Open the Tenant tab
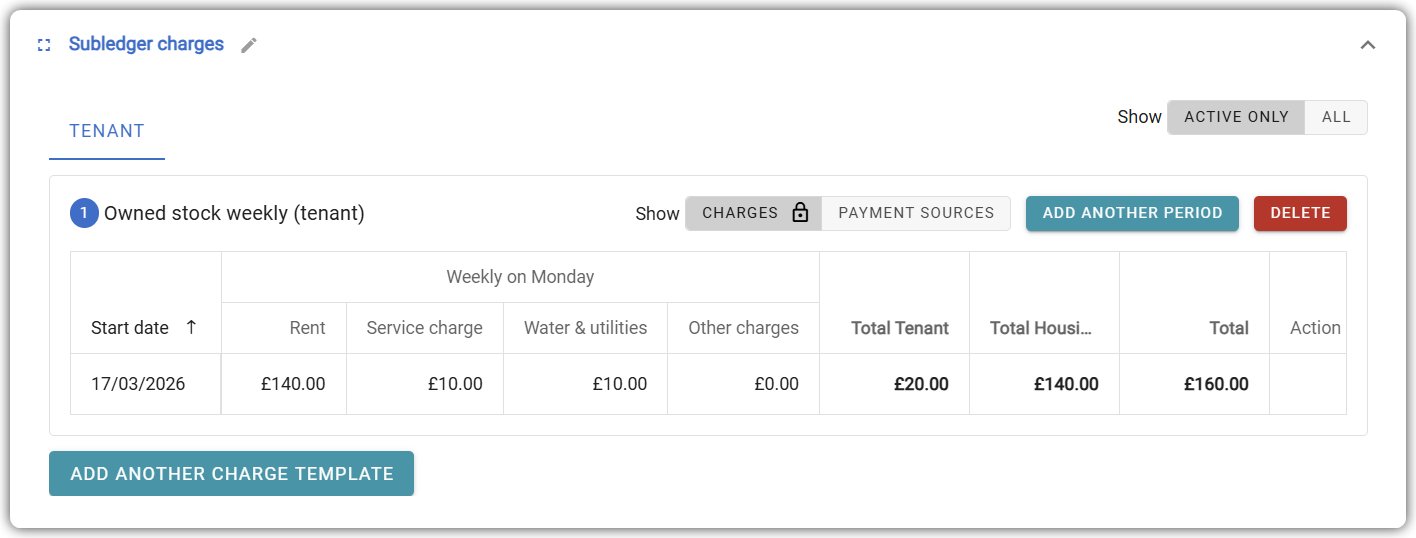 coord(107,131)
